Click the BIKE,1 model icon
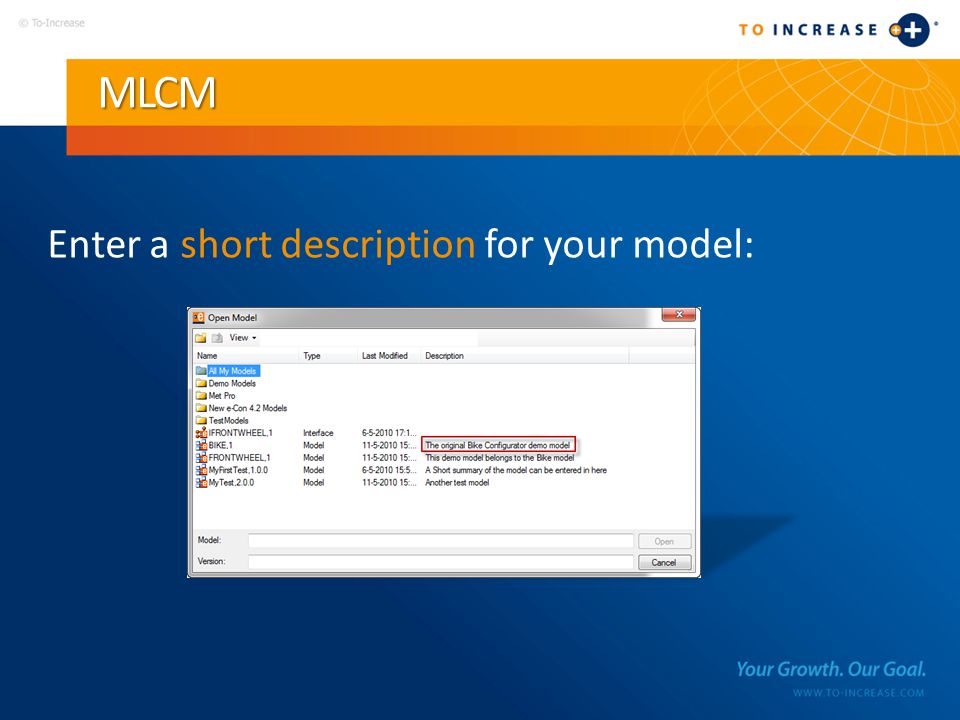 [x=201, y=445]
